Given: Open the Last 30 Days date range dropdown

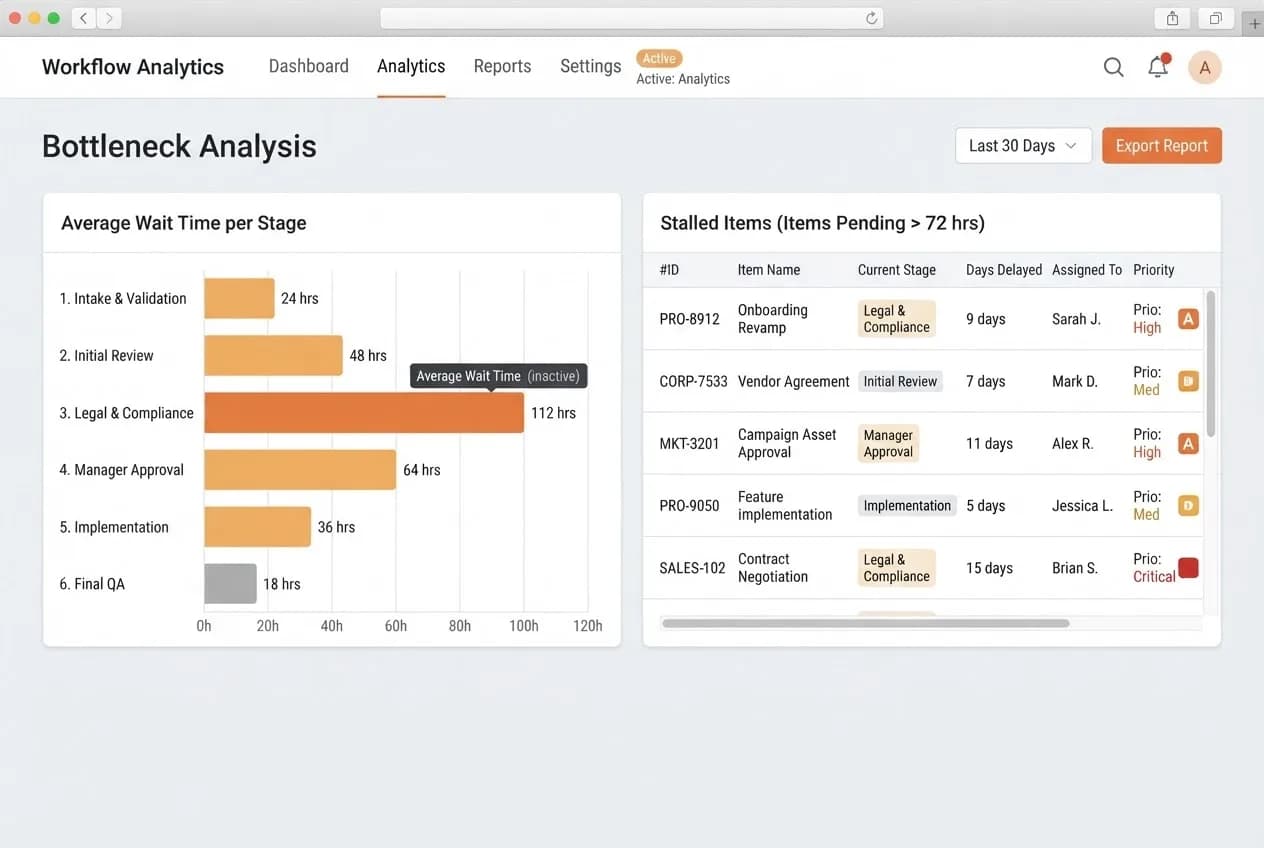Looking at the screenshot, I should click(x=1023, y=146).
